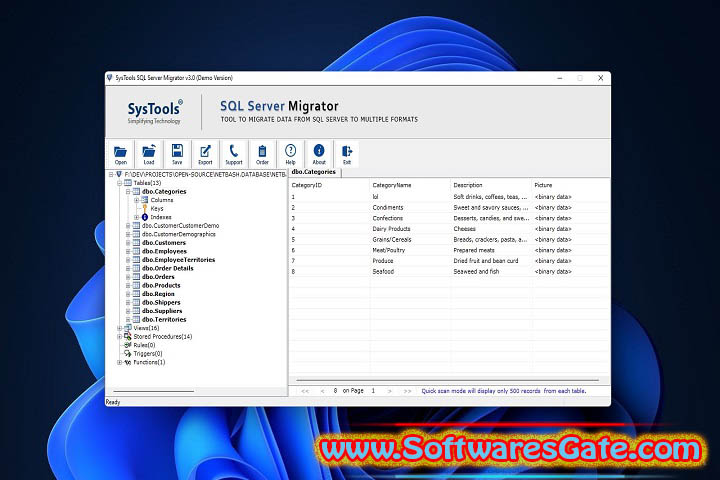
Task: Select dbo.Region in tree
Action: 158,294
